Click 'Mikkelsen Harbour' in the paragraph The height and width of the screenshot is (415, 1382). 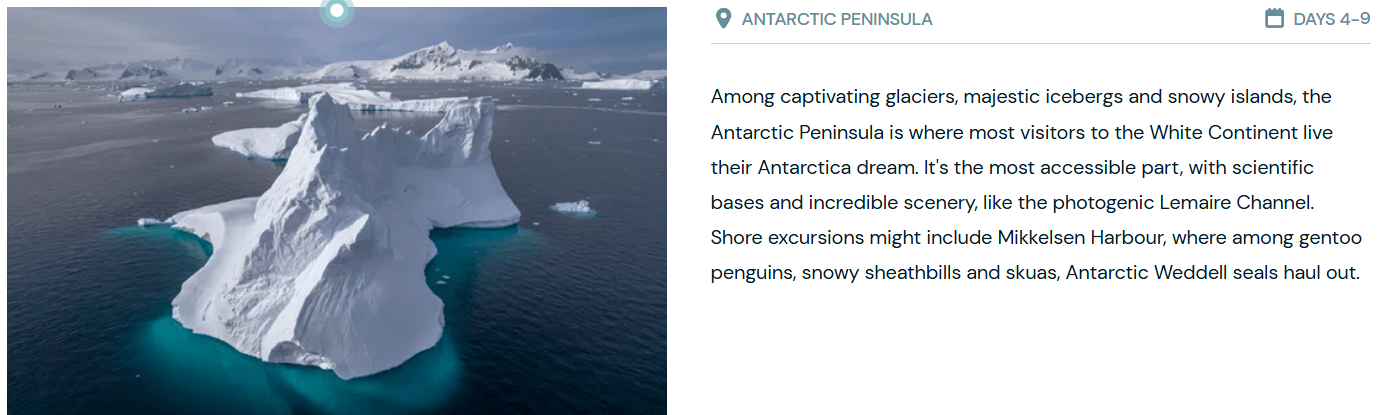[1070, 237]
